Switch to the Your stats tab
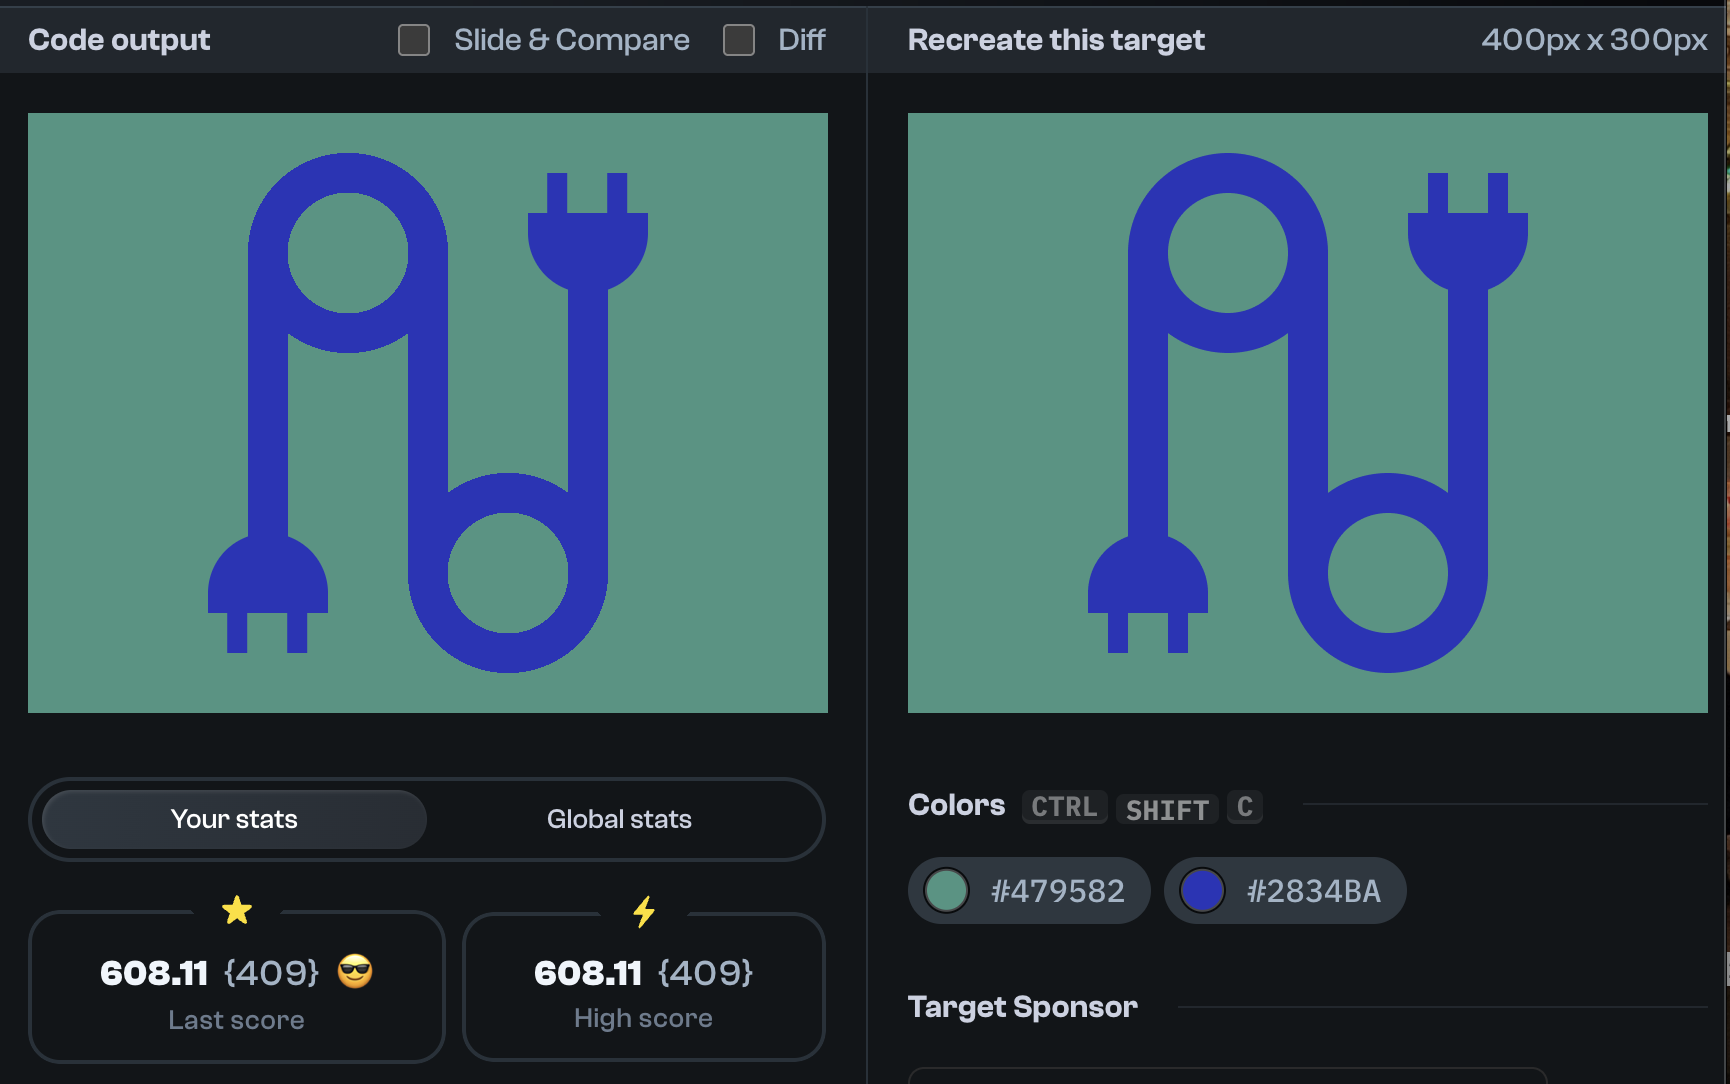Viewport: 1730px width, 1084px height. coord(235,819)
